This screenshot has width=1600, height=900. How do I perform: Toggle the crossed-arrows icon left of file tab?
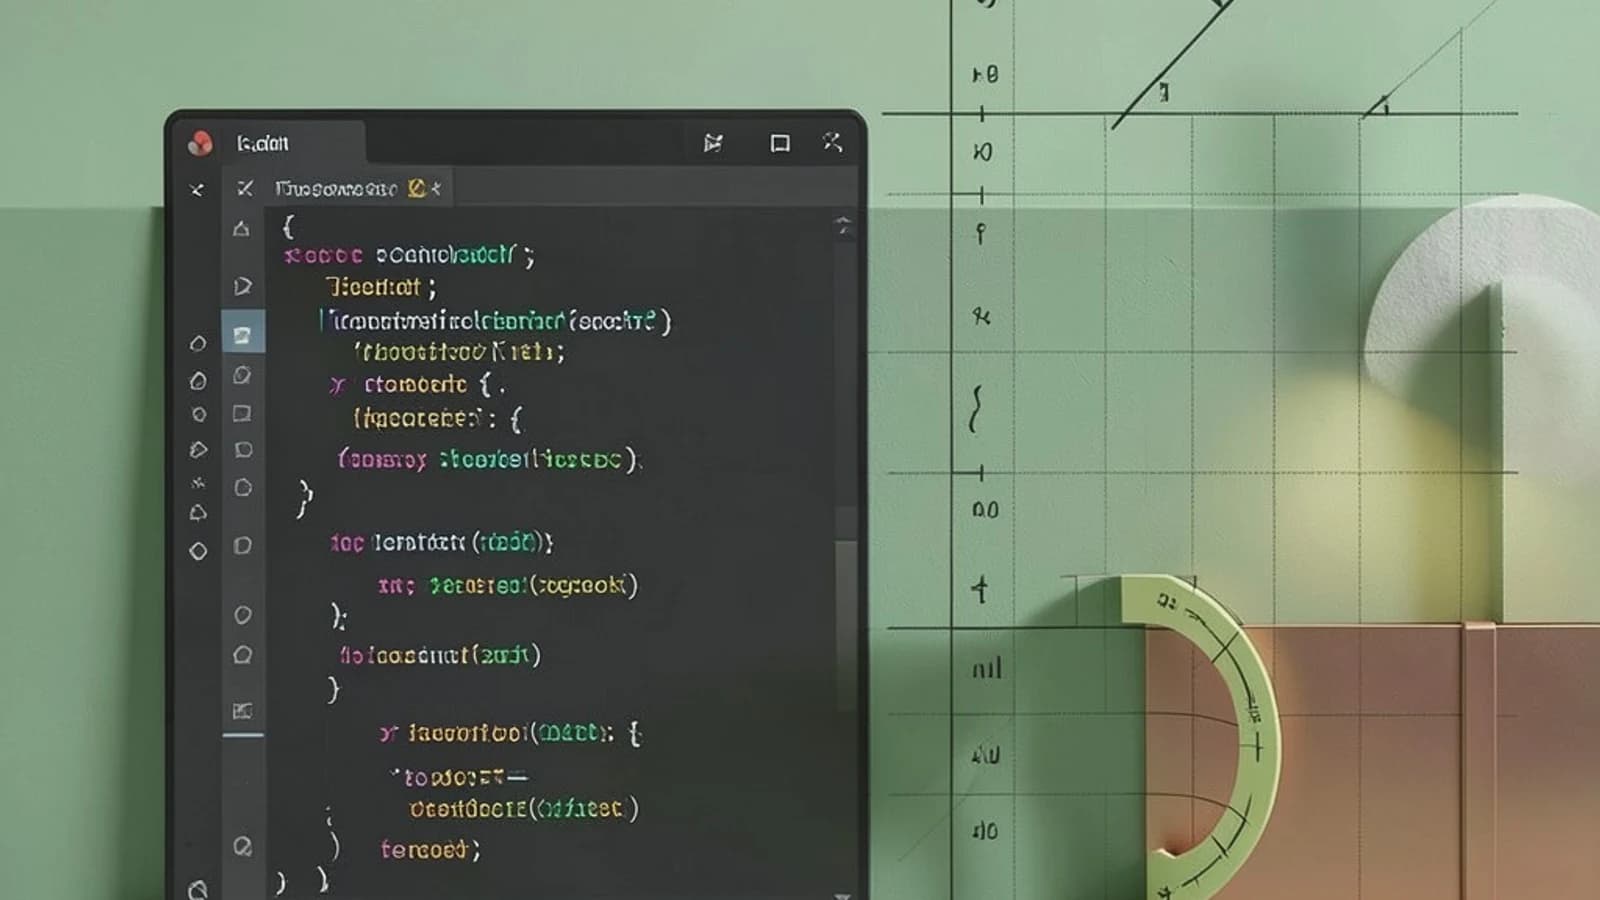coord(245,188)
